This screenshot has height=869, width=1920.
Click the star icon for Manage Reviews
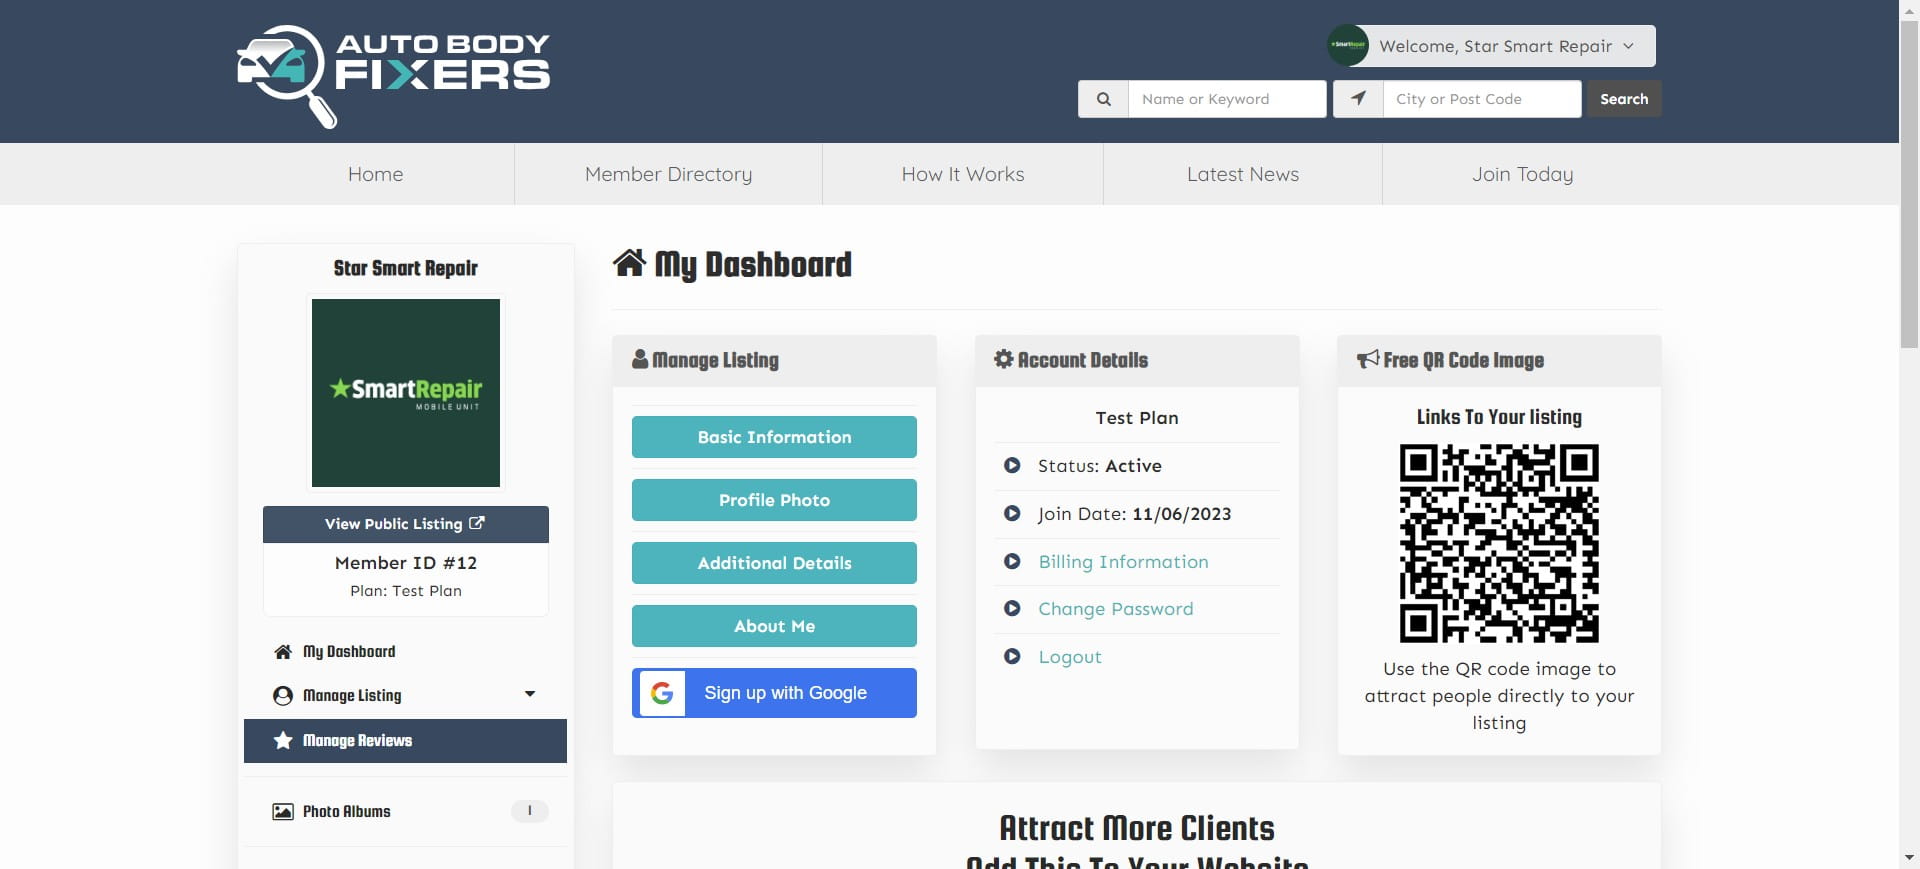pos(283,741)
